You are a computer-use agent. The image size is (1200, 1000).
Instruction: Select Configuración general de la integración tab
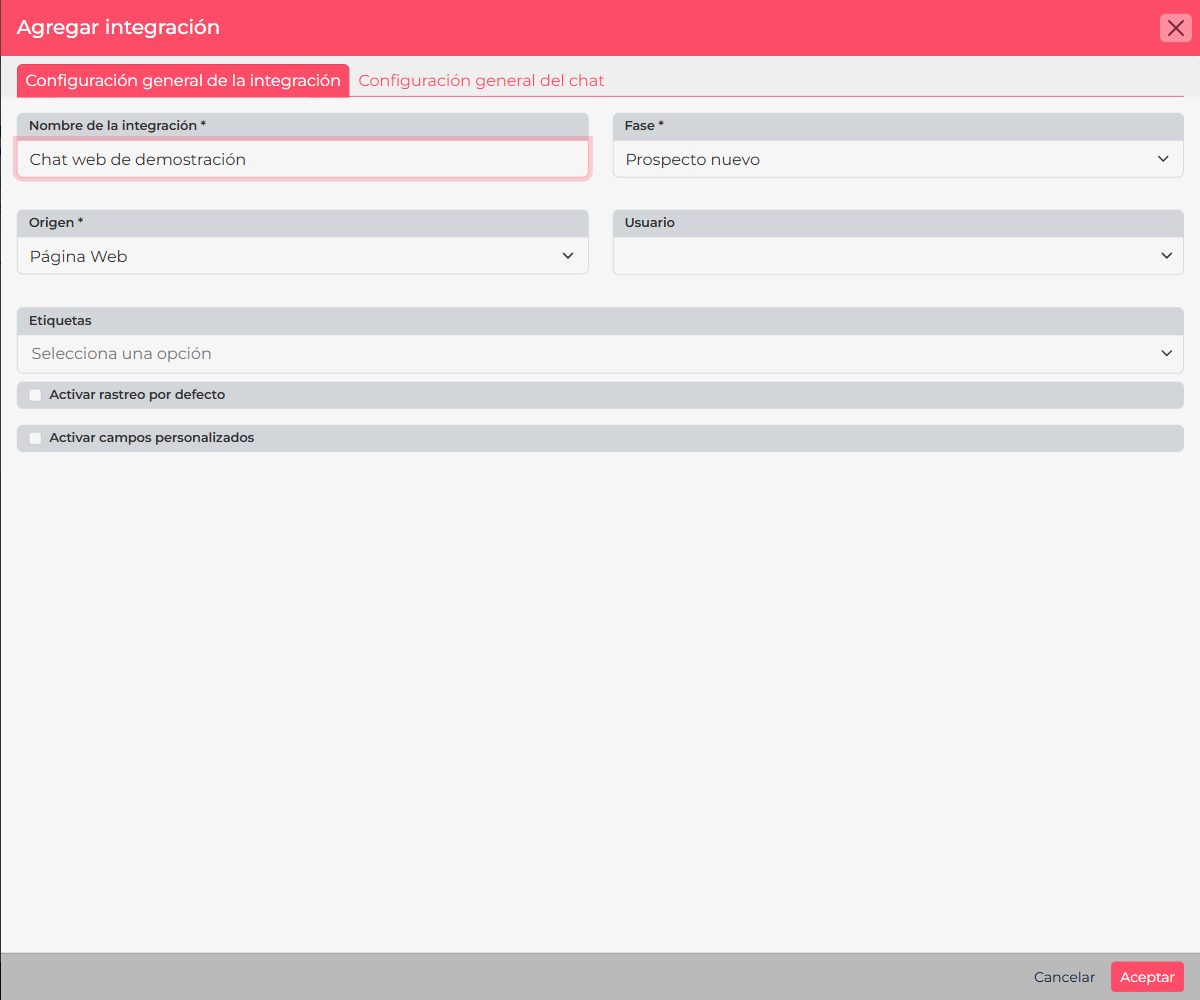click(183, 81)
